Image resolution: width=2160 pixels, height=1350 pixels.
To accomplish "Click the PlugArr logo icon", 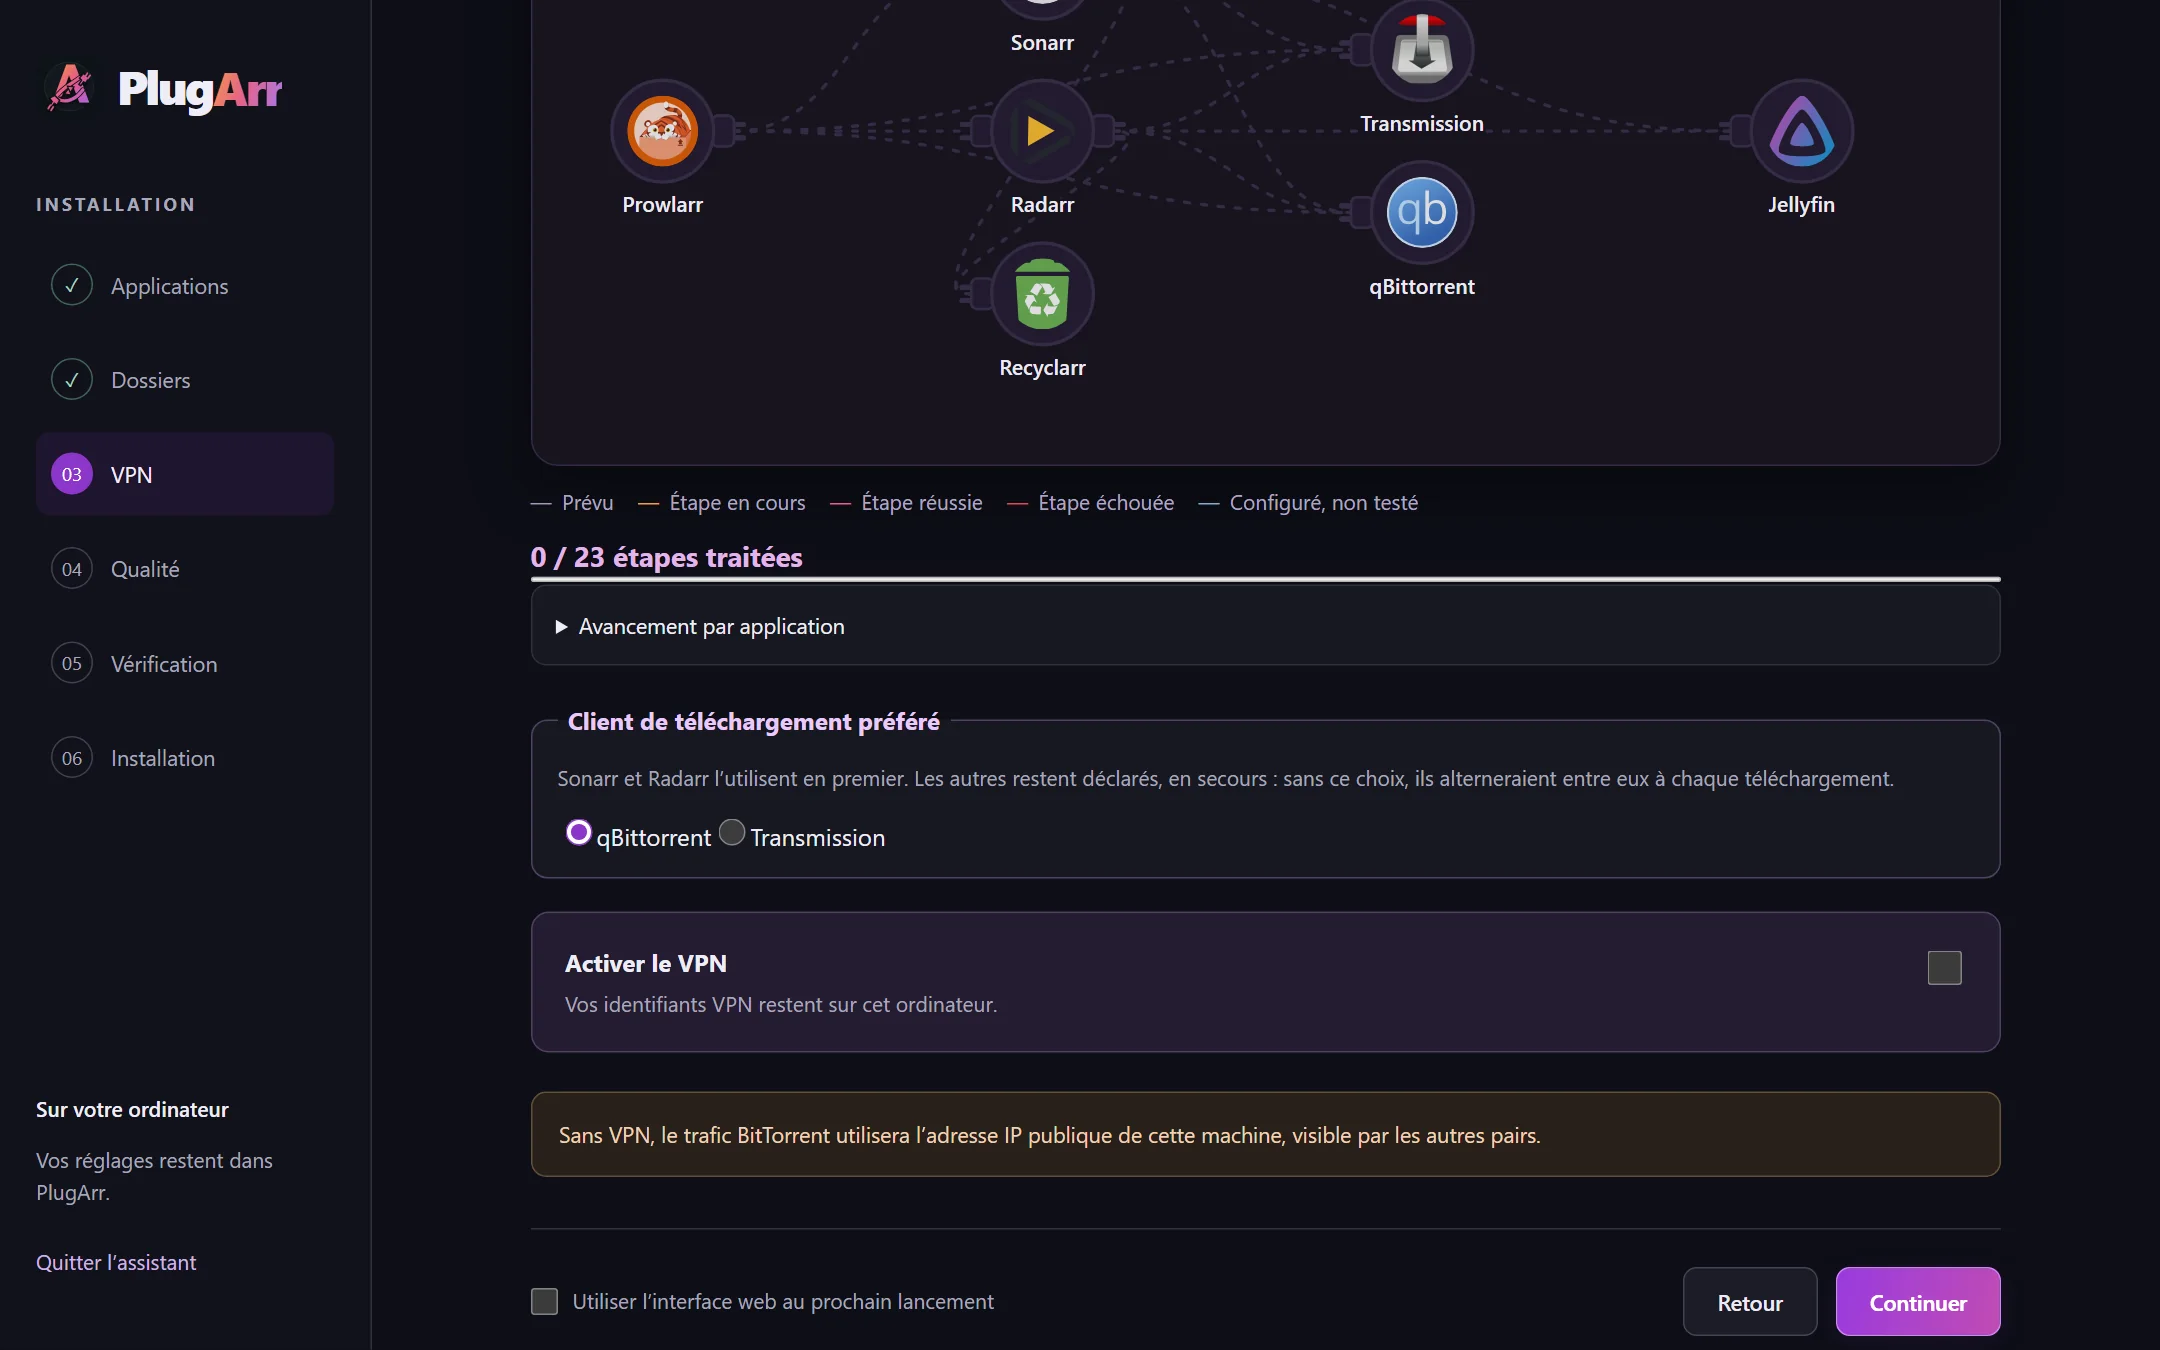I will click(x=70, y=88).
